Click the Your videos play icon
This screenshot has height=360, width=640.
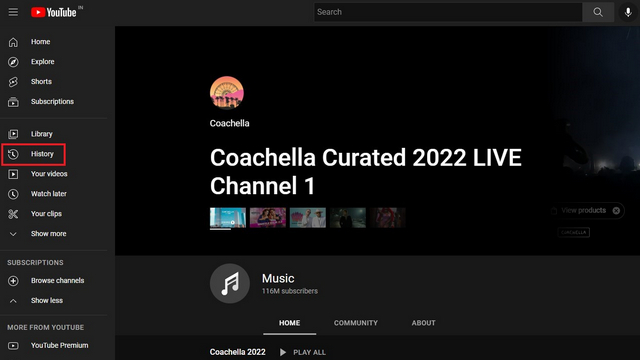(13, 174)
